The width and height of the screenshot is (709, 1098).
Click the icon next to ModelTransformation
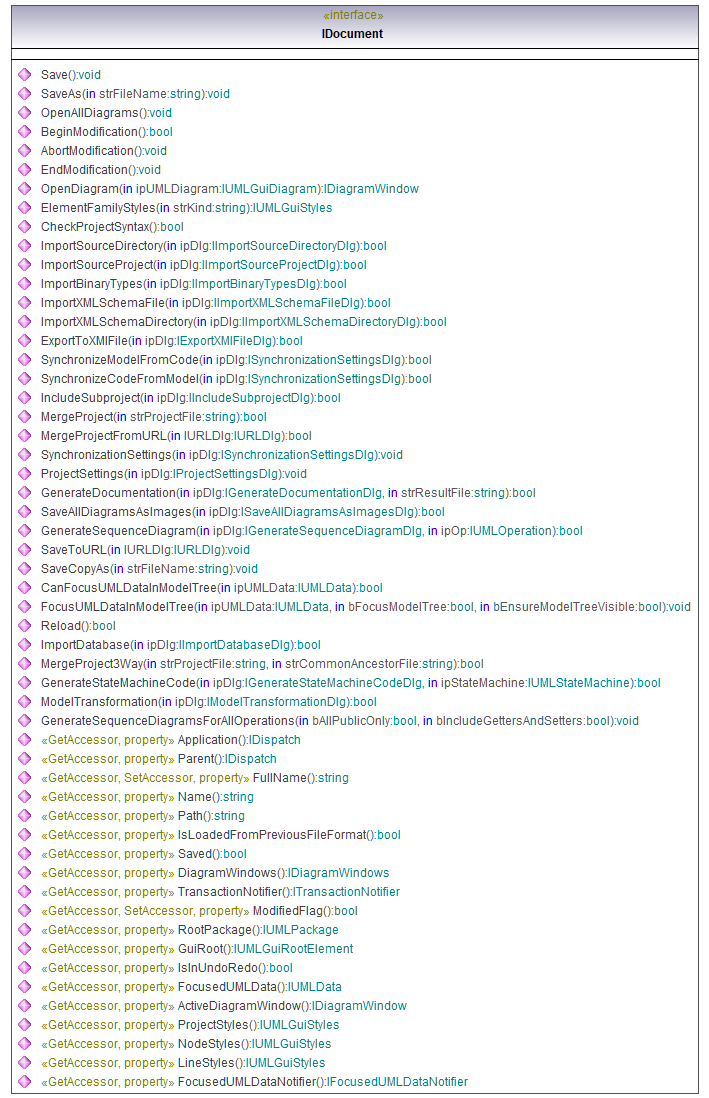(24, 702)
